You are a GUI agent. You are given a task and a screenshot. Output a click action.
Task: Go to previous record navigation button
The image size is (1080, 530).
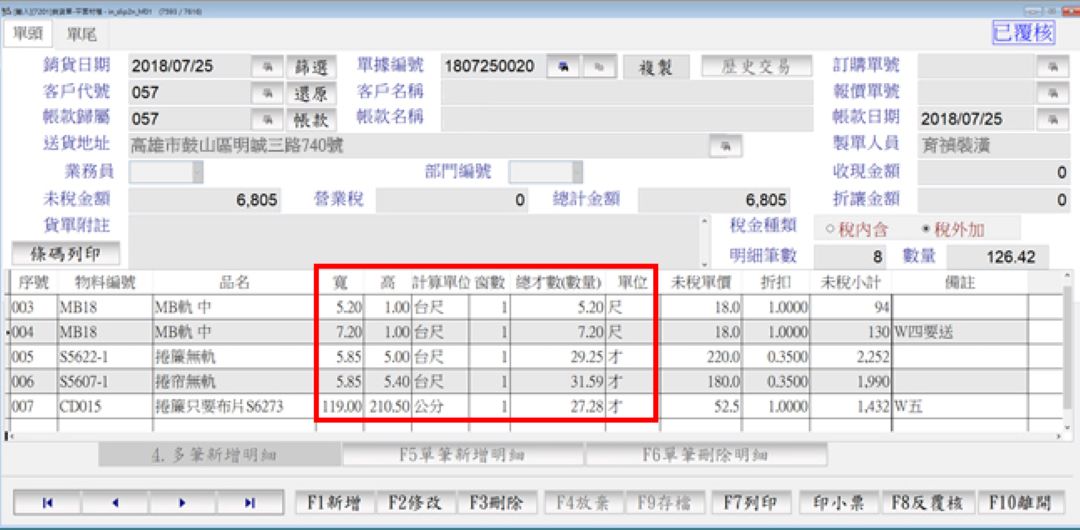tap(115, 503)
